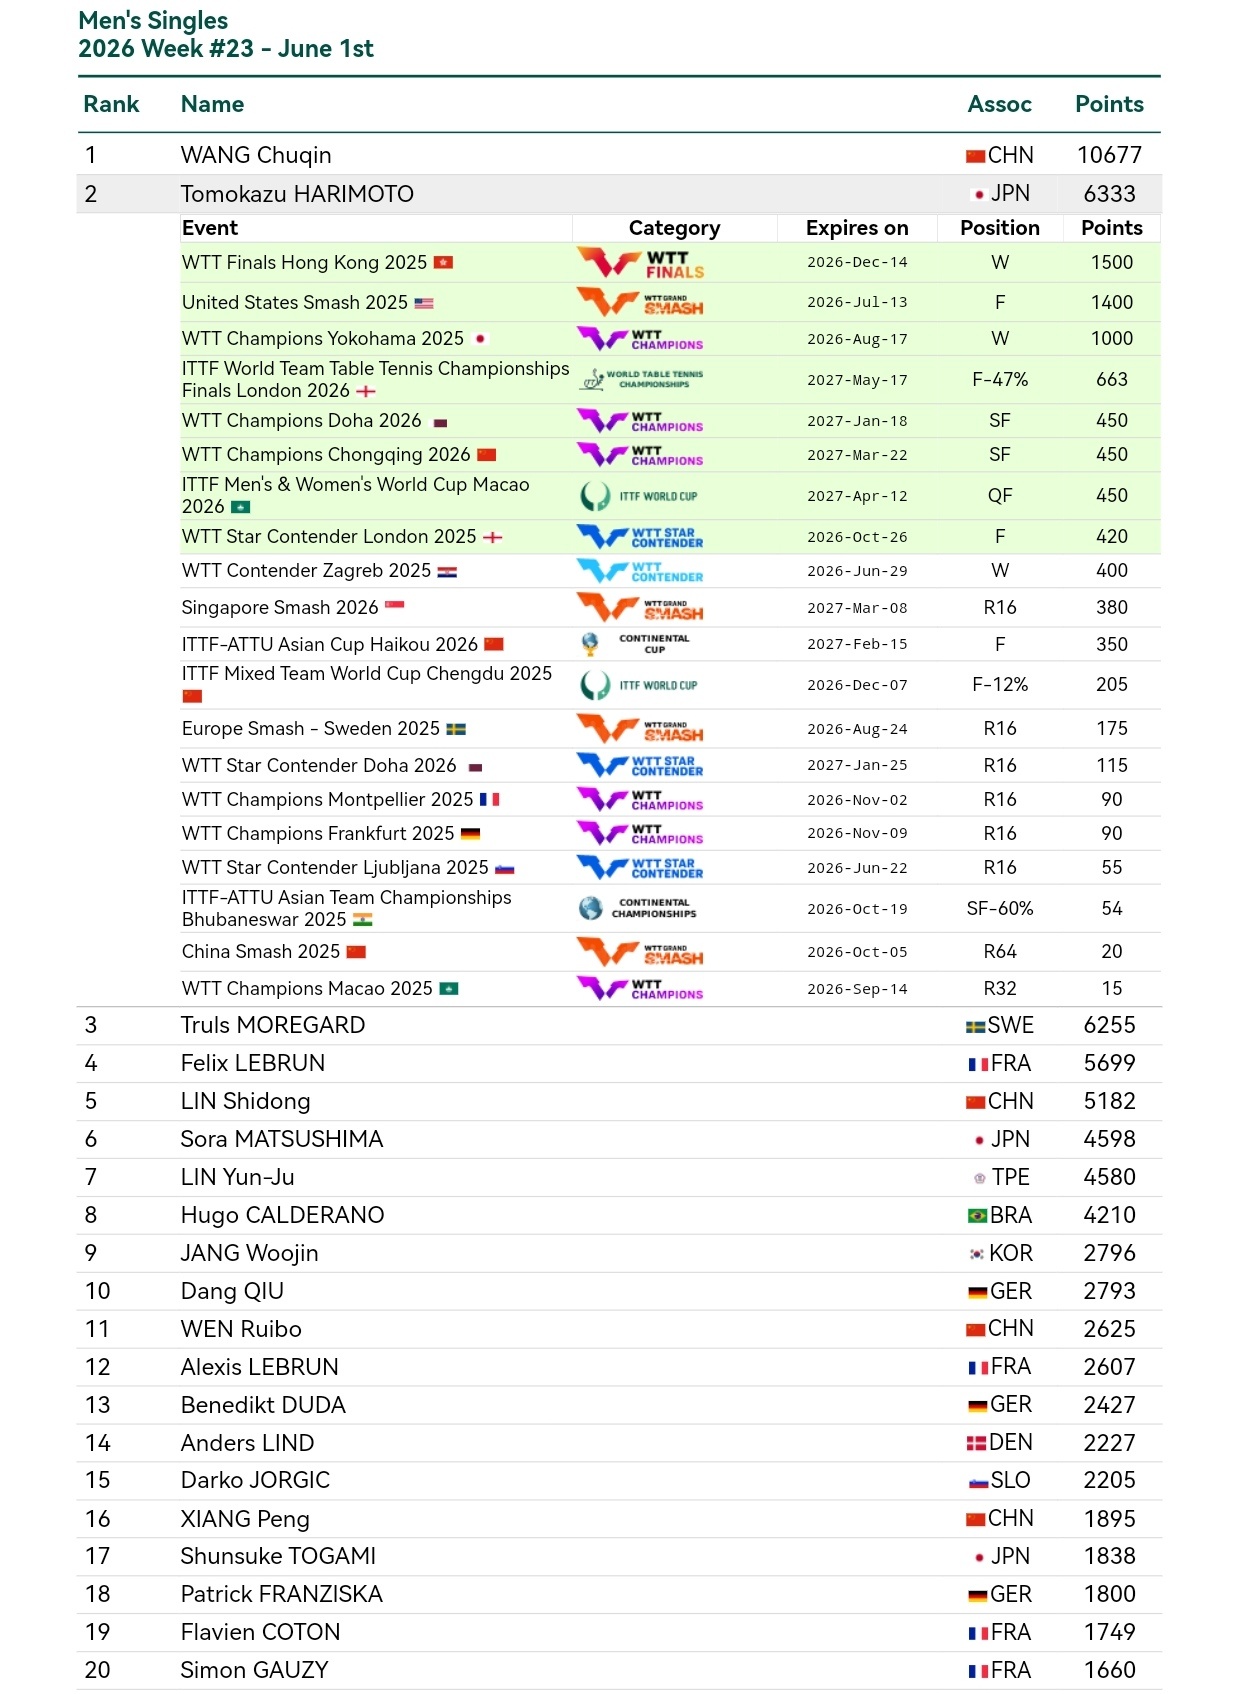Click the WTT Champions logo for Doha 2026
The image size is (1236, 1694).
point(641,421)
